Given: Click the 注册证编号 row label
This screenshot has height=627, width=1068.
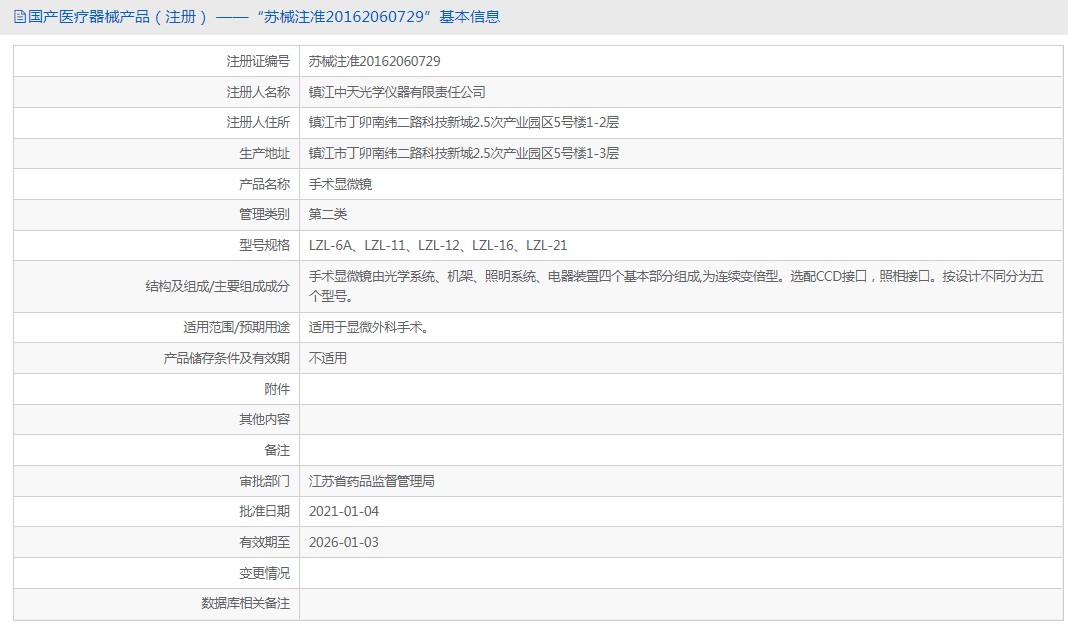Looking at the screenshot, I should (258, 61).
